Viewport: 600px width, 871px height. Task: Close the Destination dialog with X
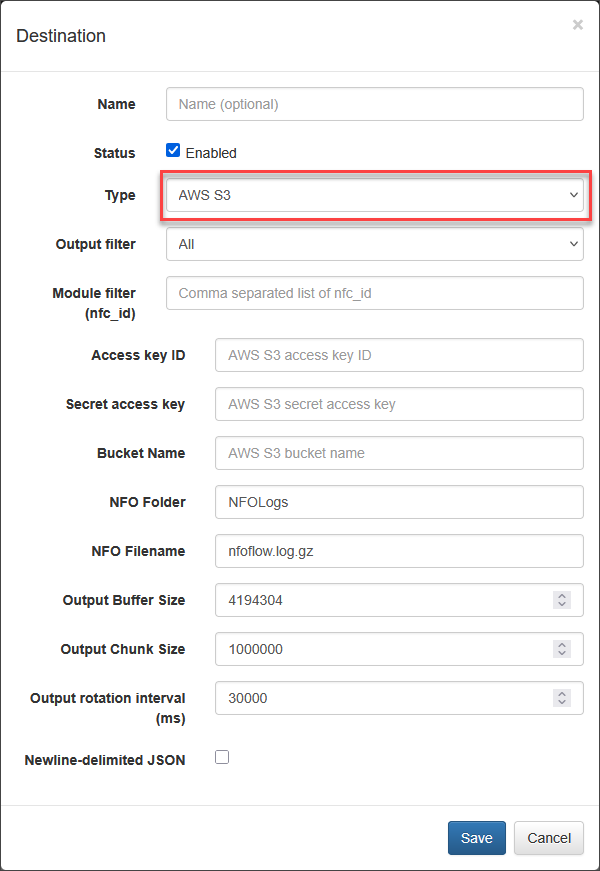[578, 25]
